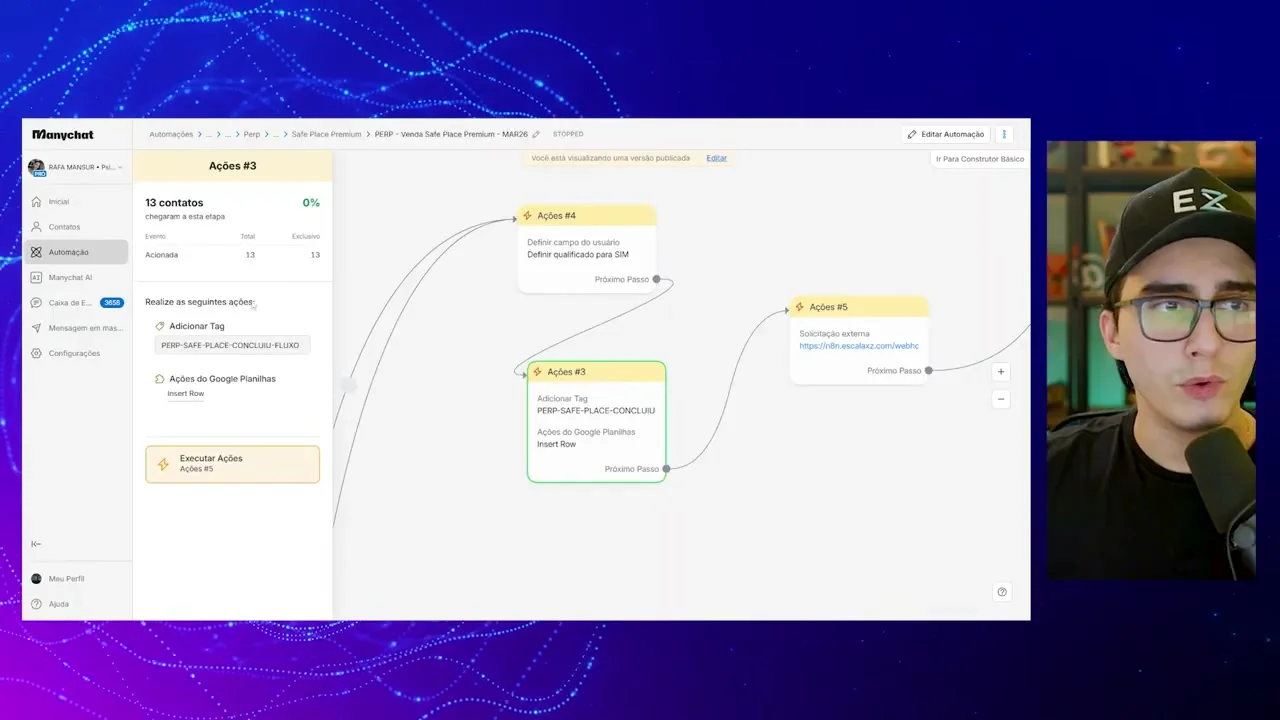Select Automação in the sidebar
The width and height of the screenshot is (1280, 720).
[x=76, y=252]
